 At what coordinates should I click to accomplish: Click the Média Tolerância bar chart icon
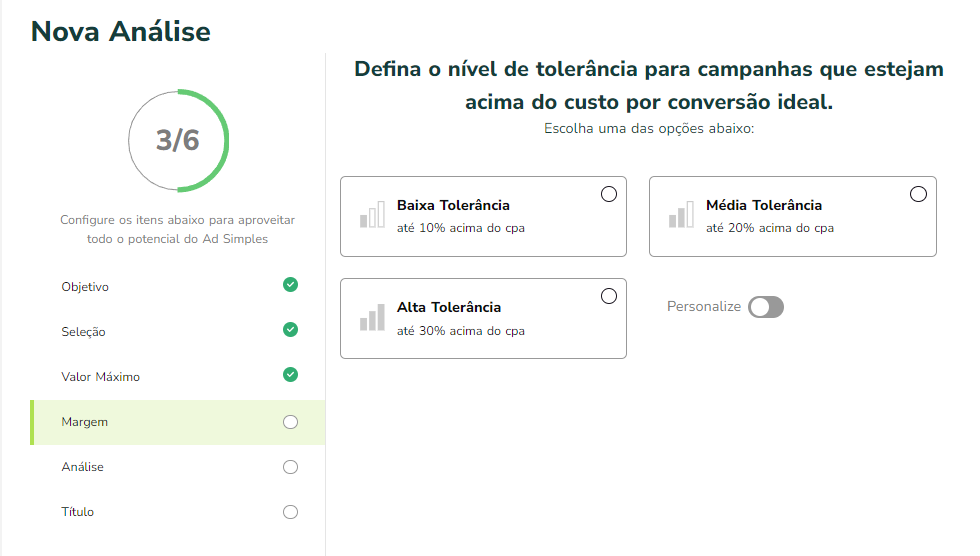681,214
